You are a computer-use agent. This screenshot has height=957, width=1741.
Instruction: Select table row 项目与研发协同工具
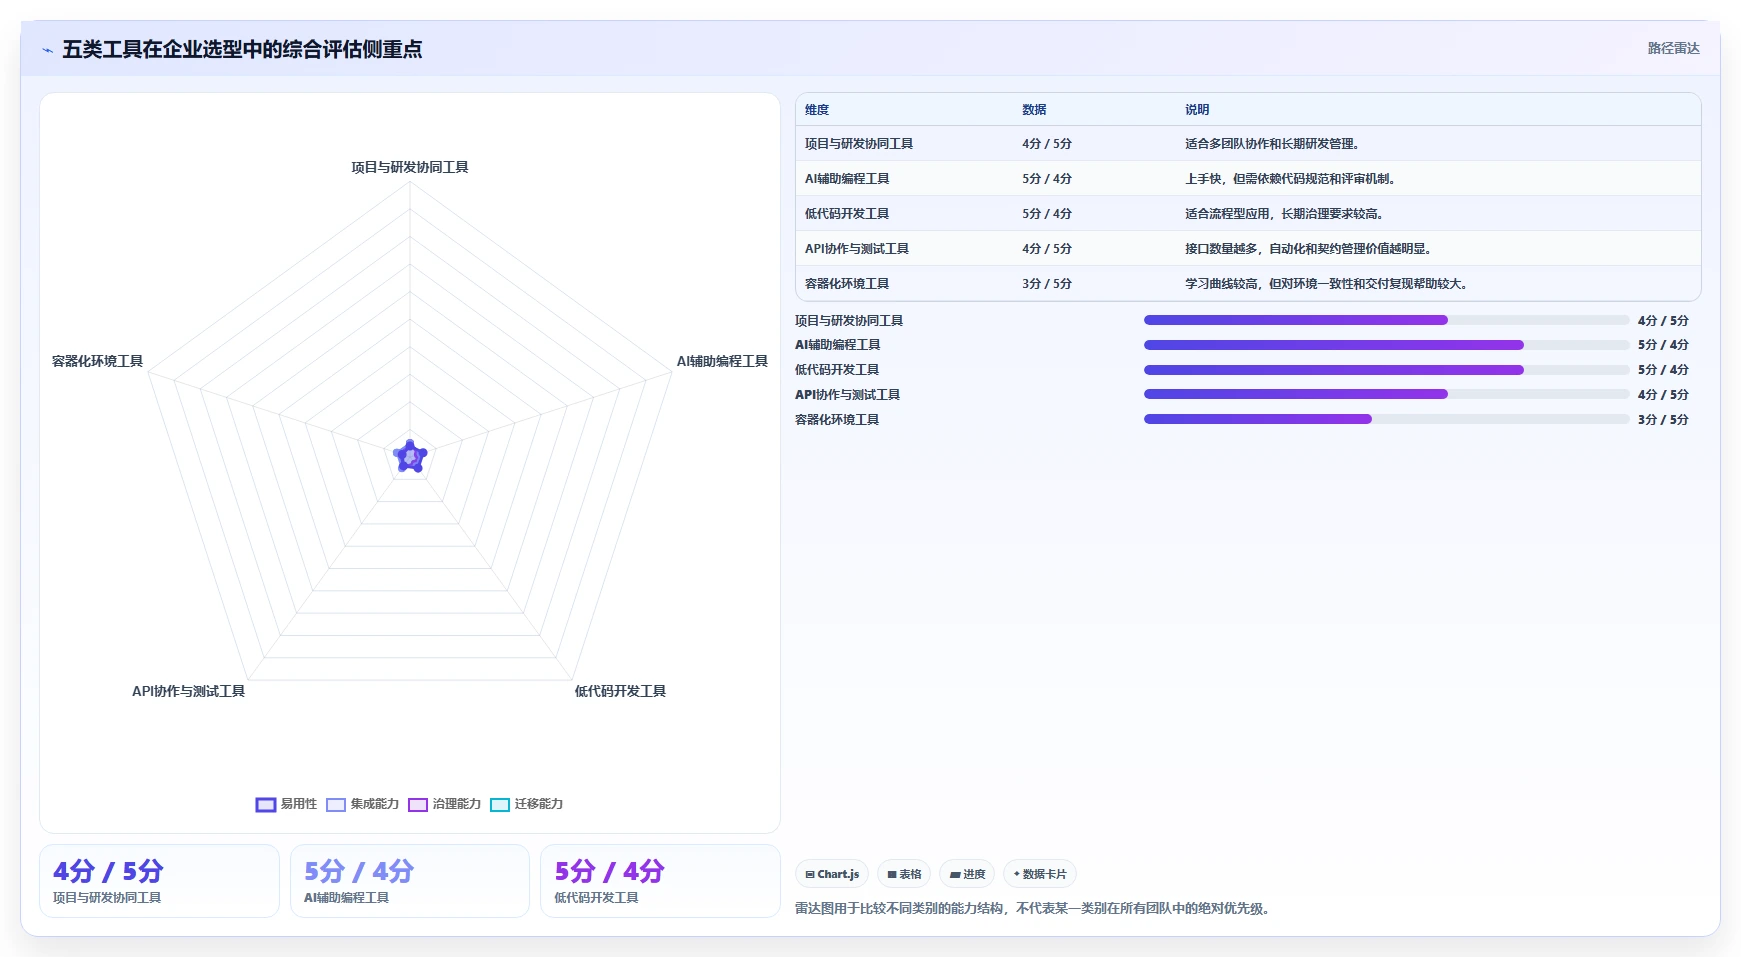coord(1248,144)
